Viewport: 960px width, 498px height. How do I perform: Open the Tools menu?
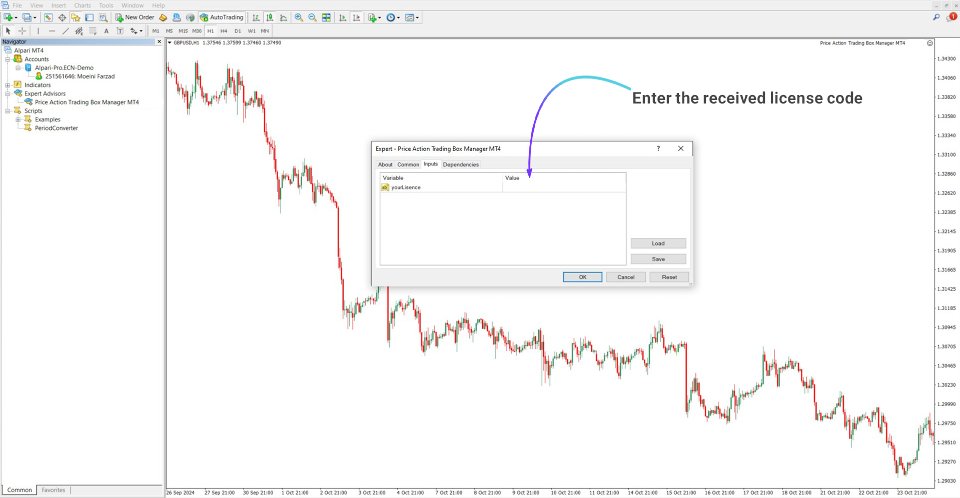click(x=106, y=6)
